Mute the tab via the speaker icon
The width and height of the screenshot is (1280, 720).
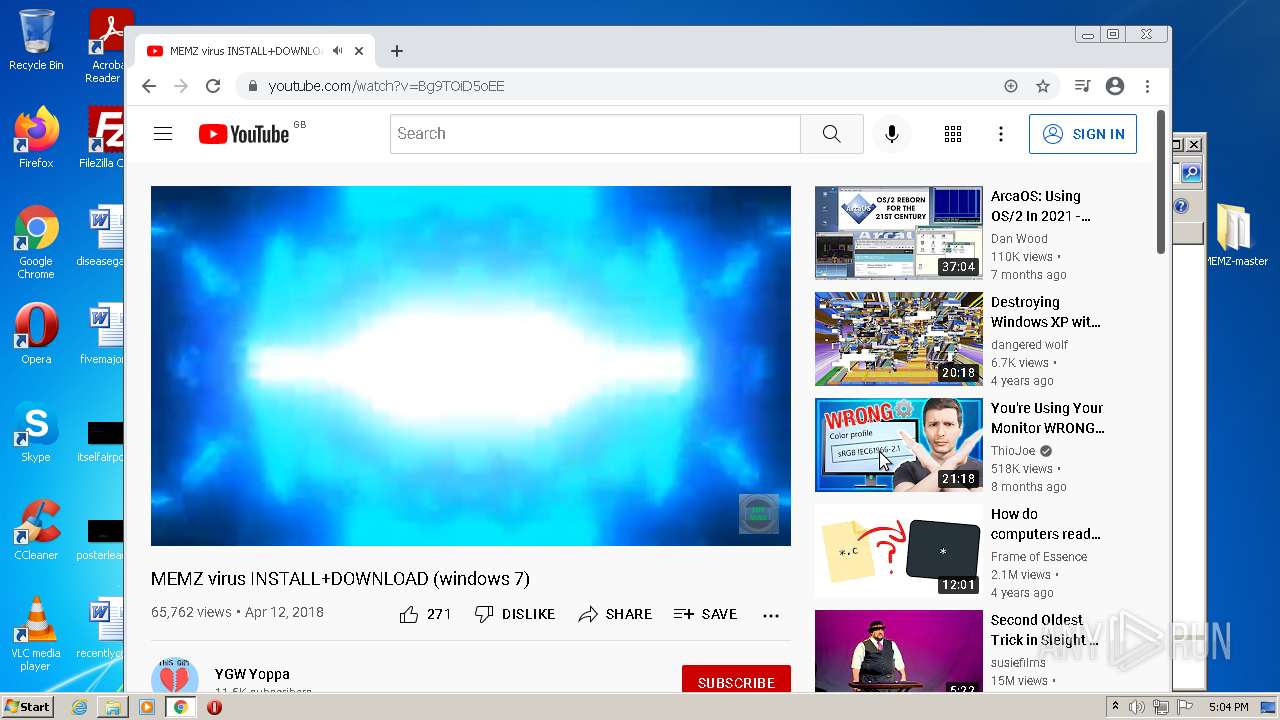click(338, 51)
